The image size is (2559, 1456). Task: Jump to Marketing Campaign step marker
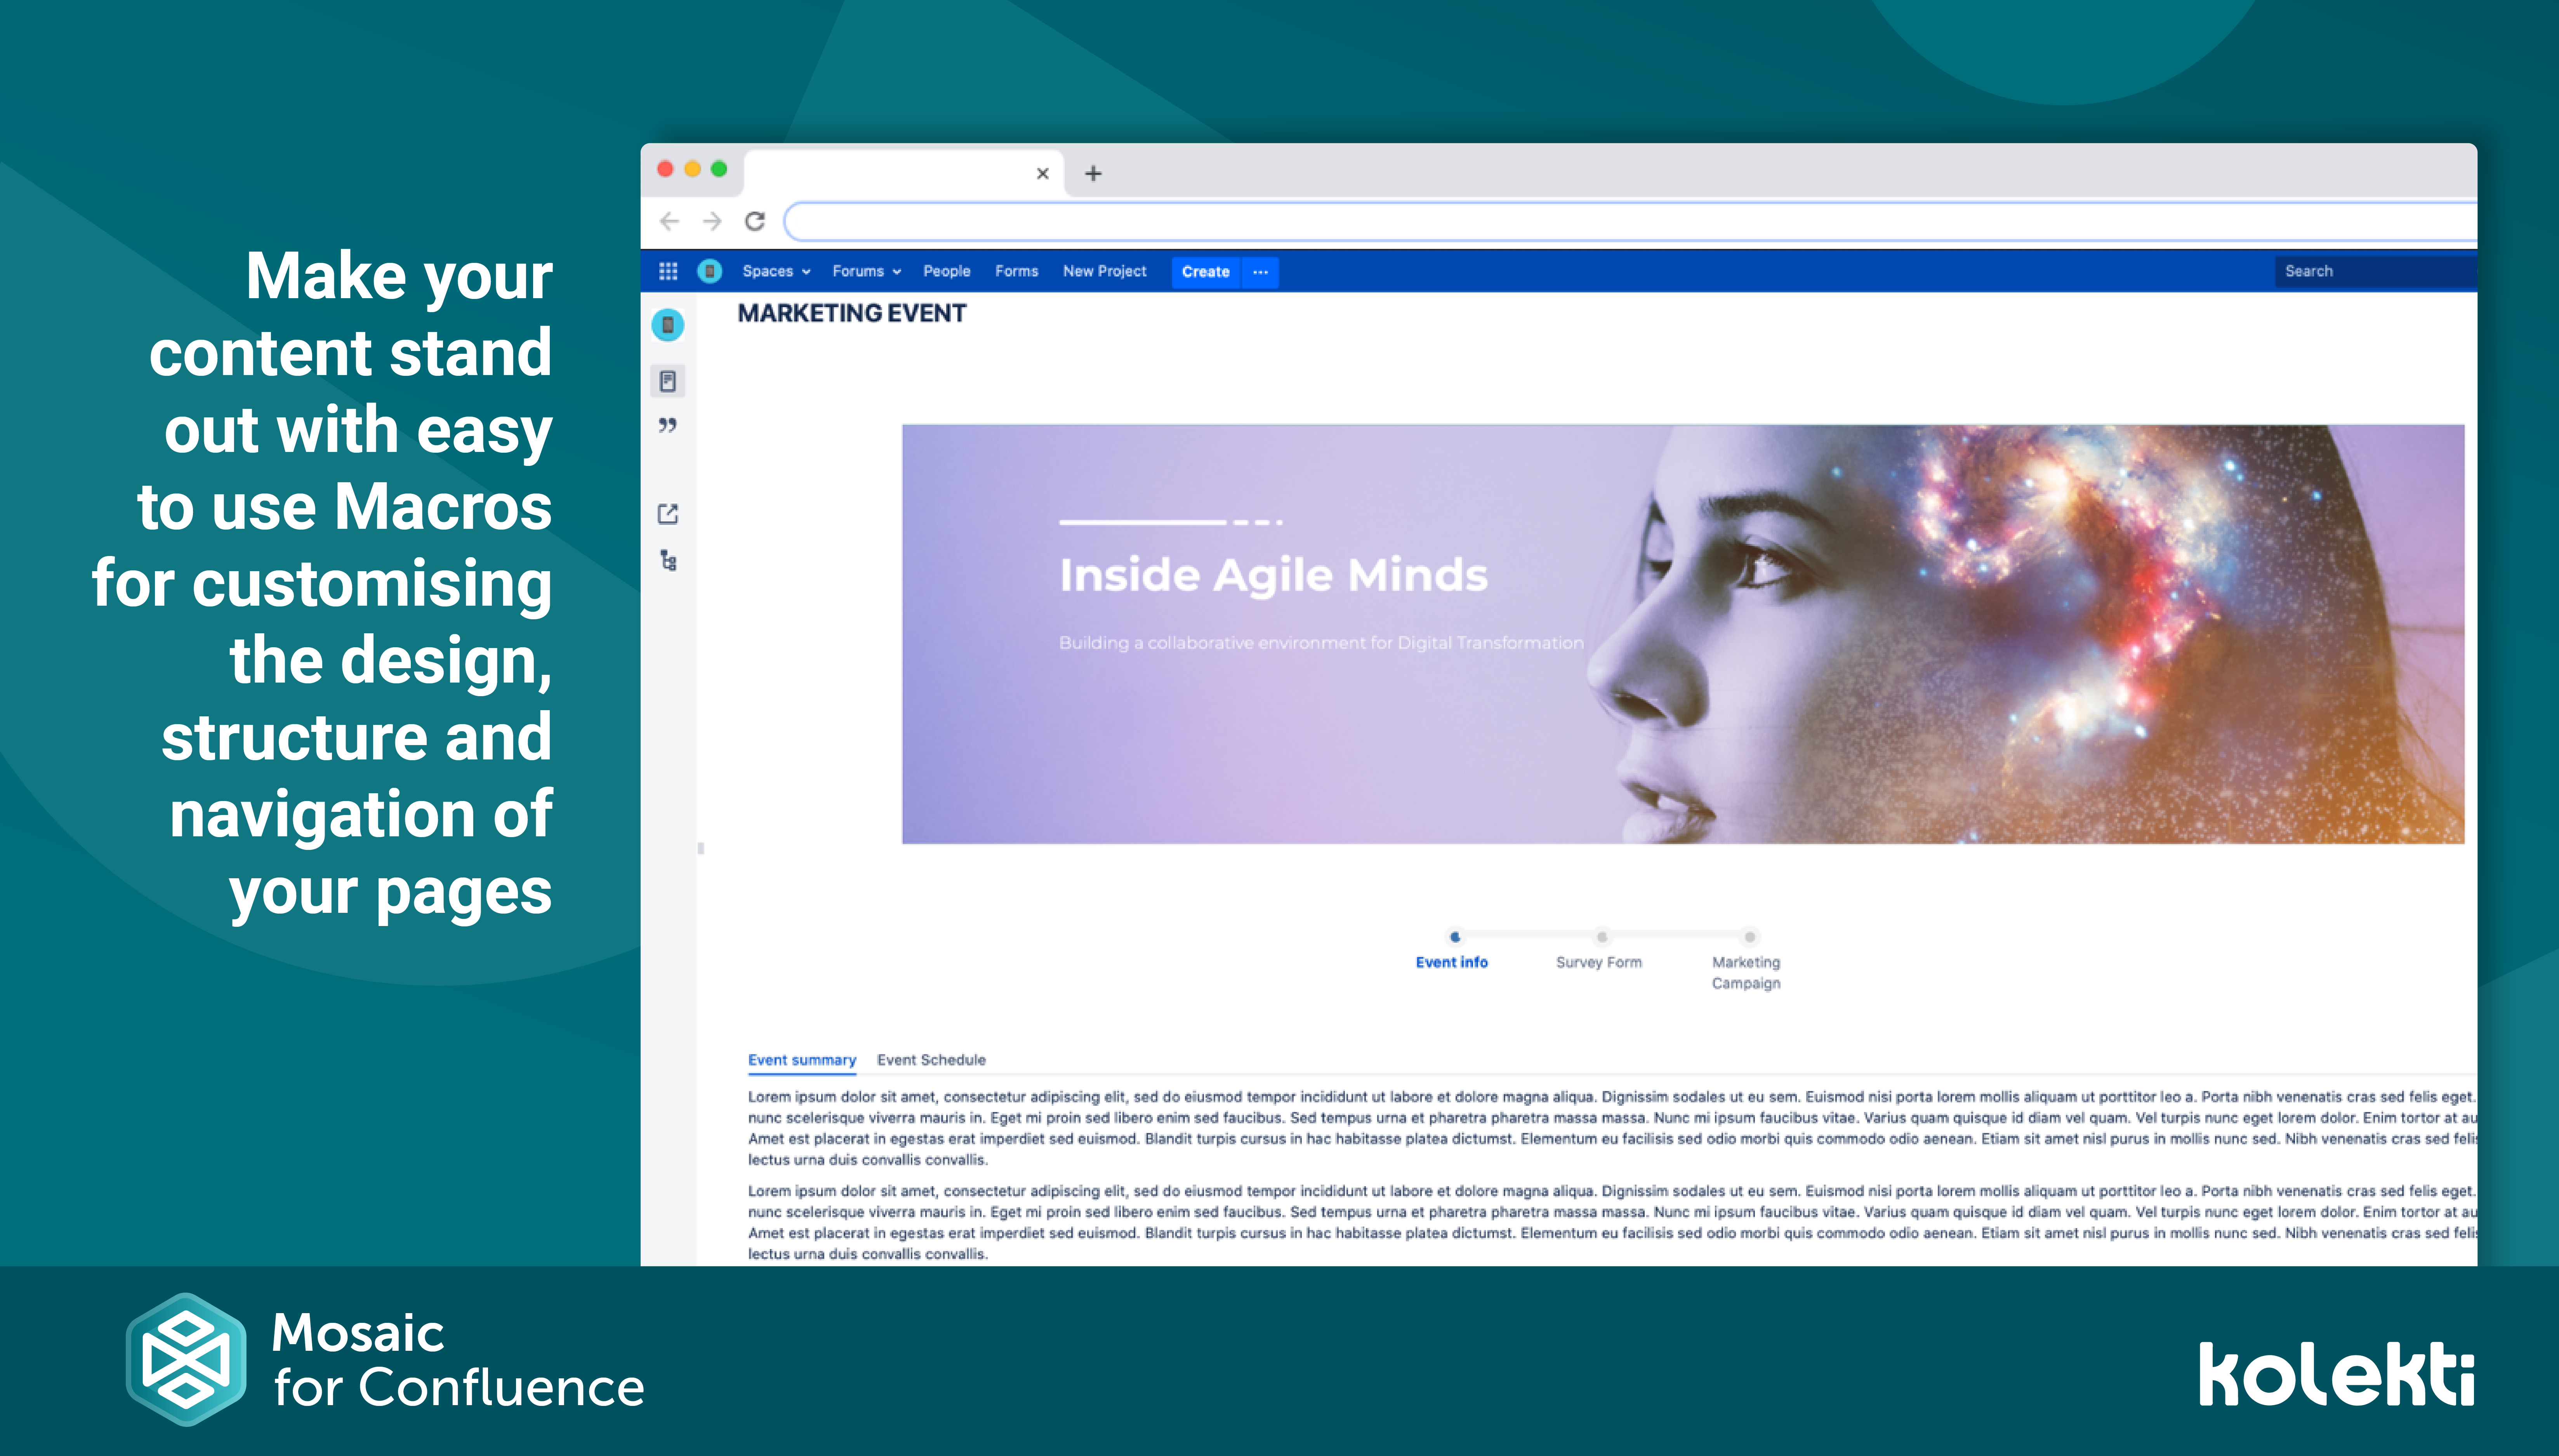(x=1749, y=937)
